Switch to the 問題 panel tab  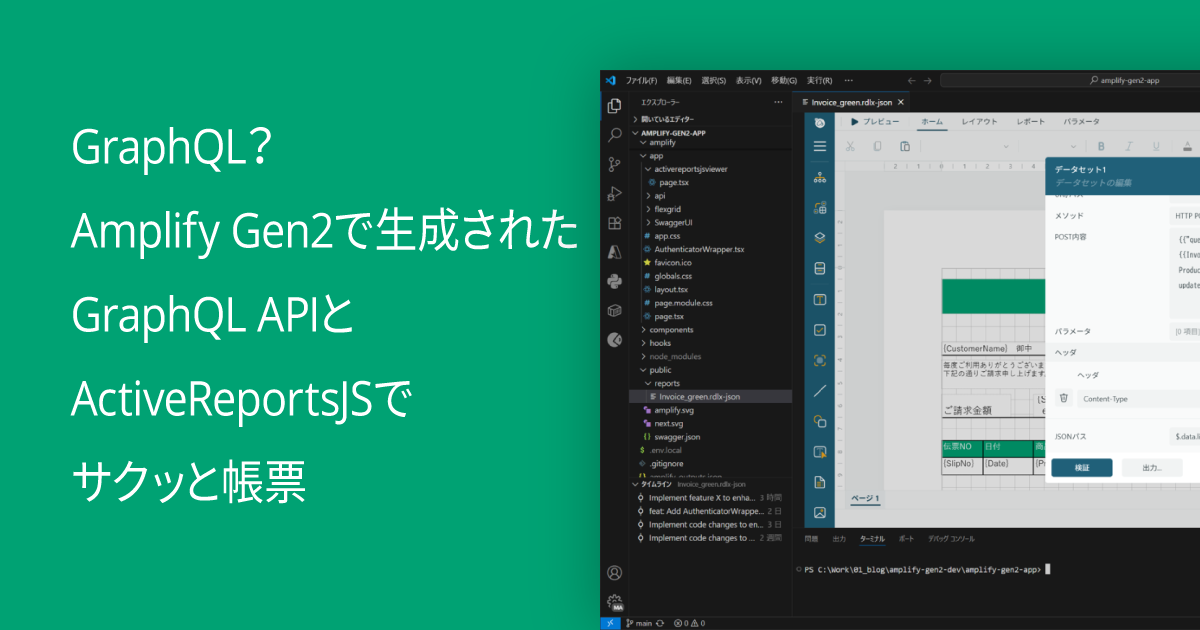pos(811,538)
